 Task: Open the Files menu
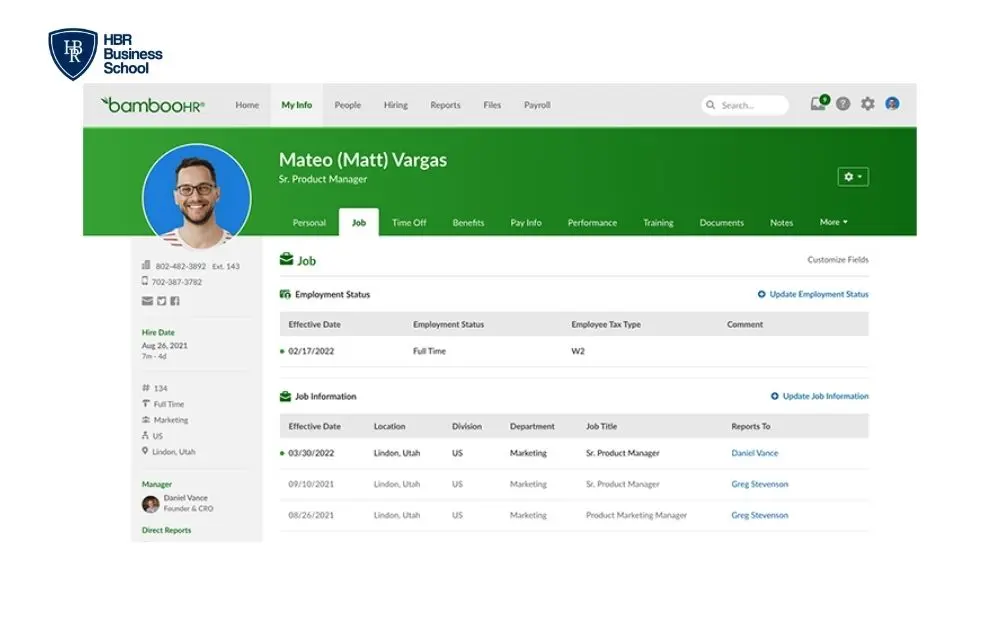pyautogui.click(x=492, y=105)
